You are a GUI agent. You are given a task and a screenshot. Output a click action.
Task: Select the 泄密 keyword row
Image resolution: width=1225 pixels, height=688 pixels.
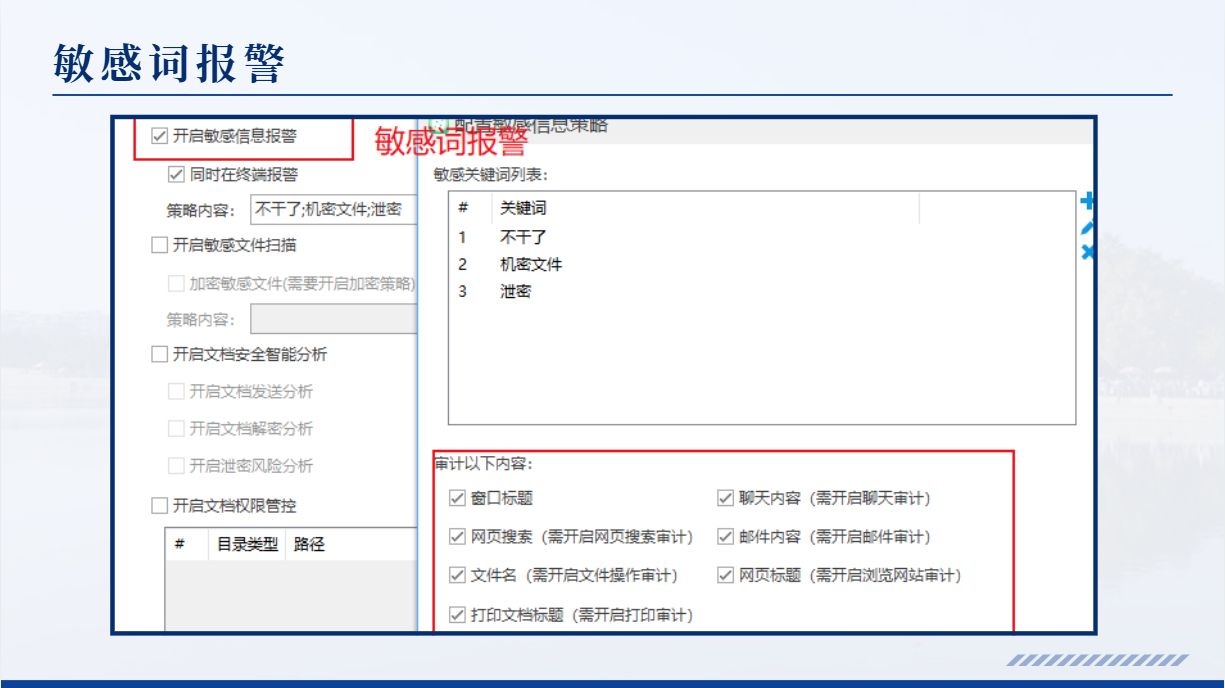pyautogui.click(x=516, y=292)
